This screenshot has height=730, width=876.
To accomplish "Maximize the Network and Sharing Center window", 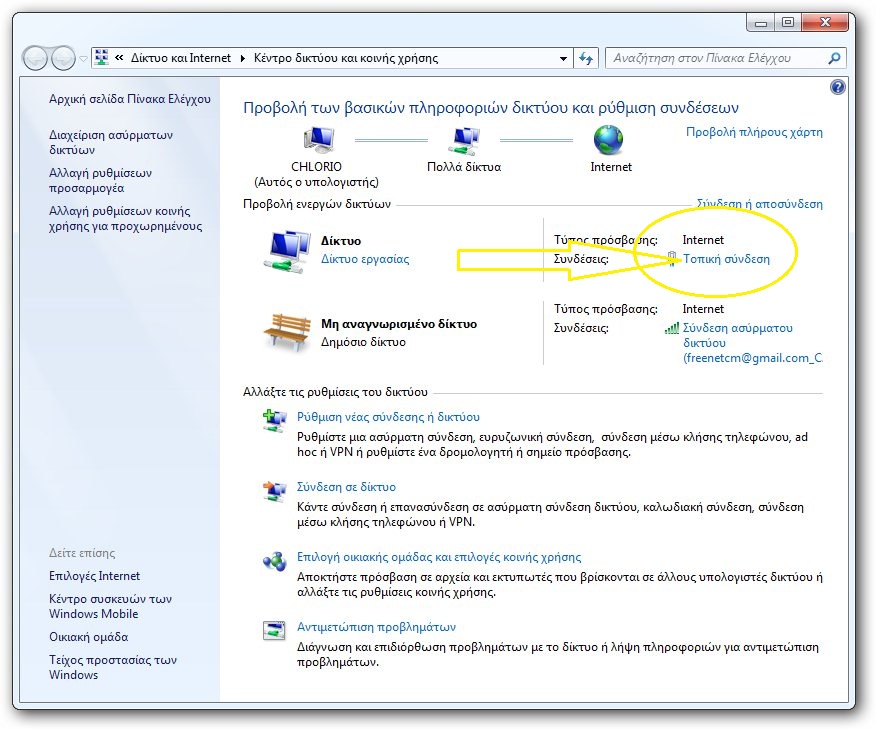I will (x=788, y=23).
